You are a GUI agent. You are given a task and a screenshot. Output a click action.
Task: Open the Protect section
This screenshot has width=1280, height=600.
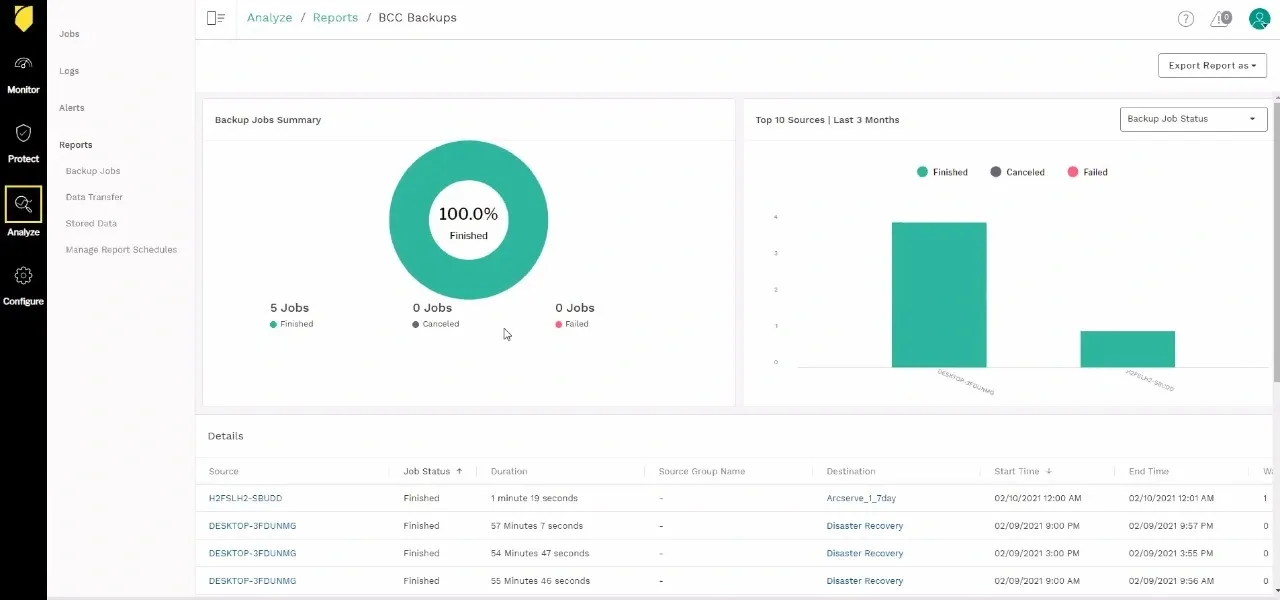(23, 144)
